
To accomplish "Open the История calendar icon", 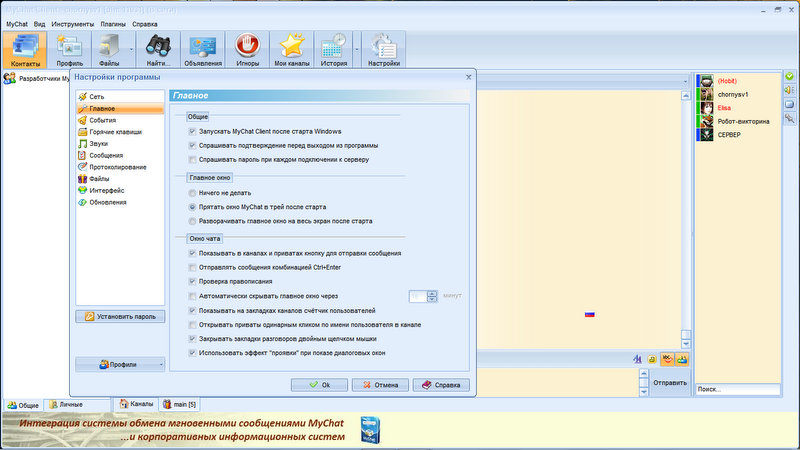I will (x=334, y=50).
